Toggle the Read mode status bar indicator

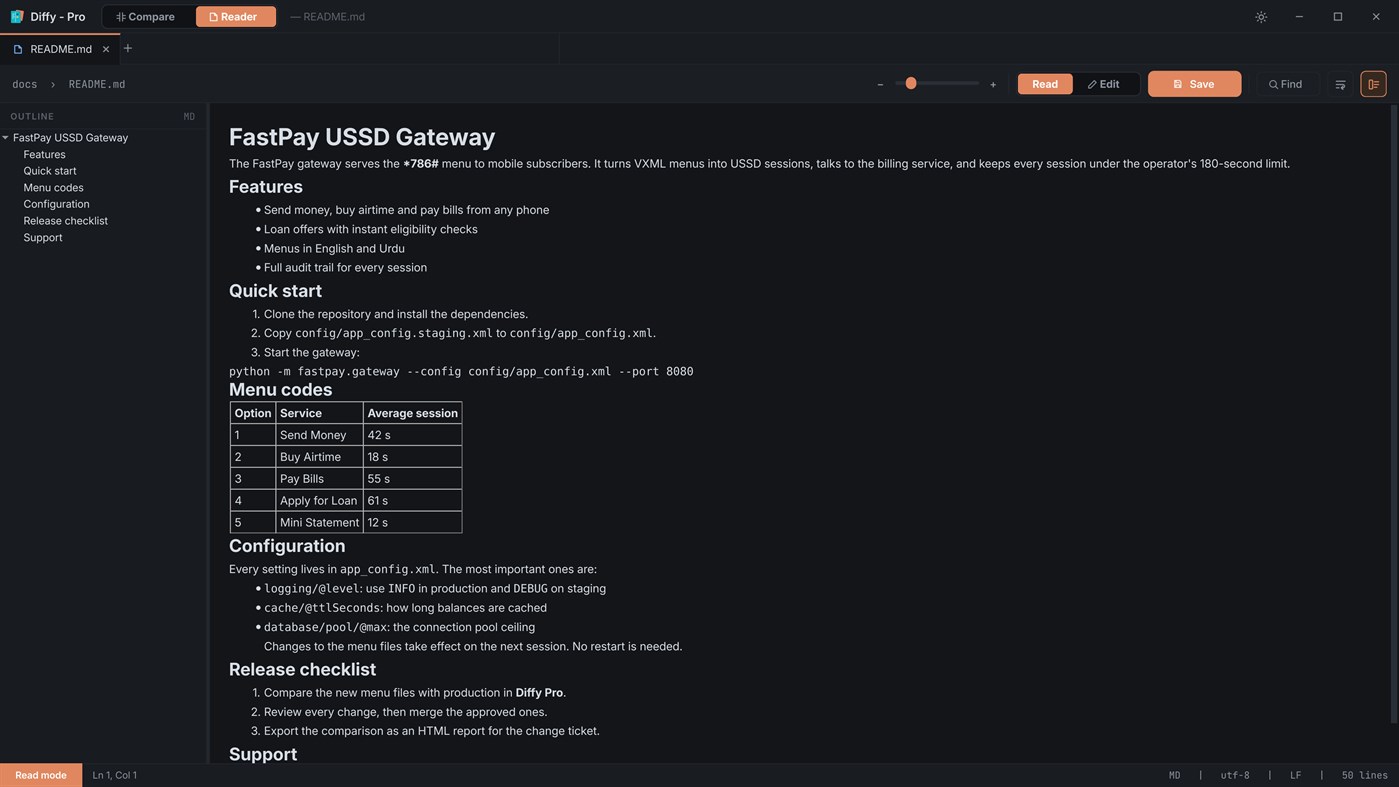click(x=41, y=775)
